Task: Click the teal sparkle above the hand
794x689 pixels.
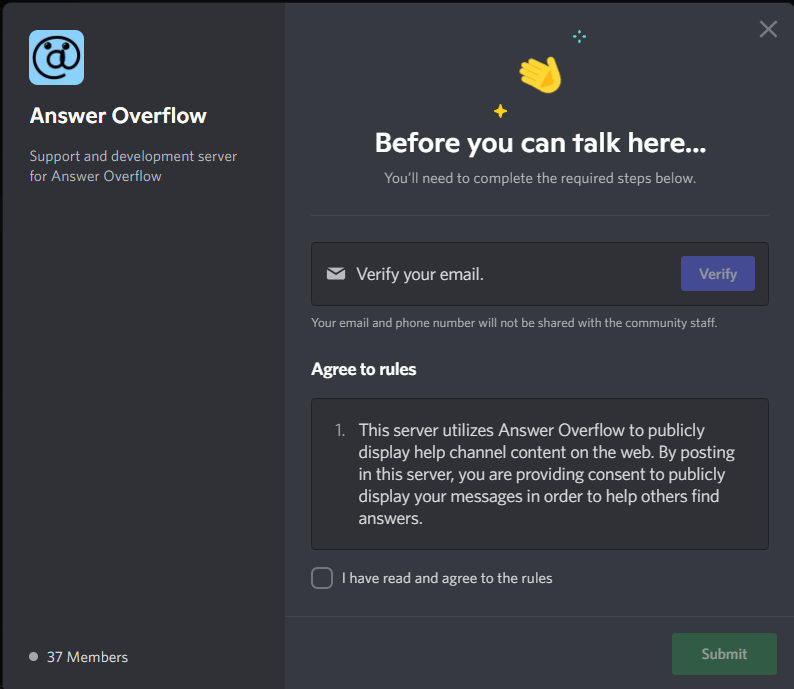Action: [x=579, y=37]
